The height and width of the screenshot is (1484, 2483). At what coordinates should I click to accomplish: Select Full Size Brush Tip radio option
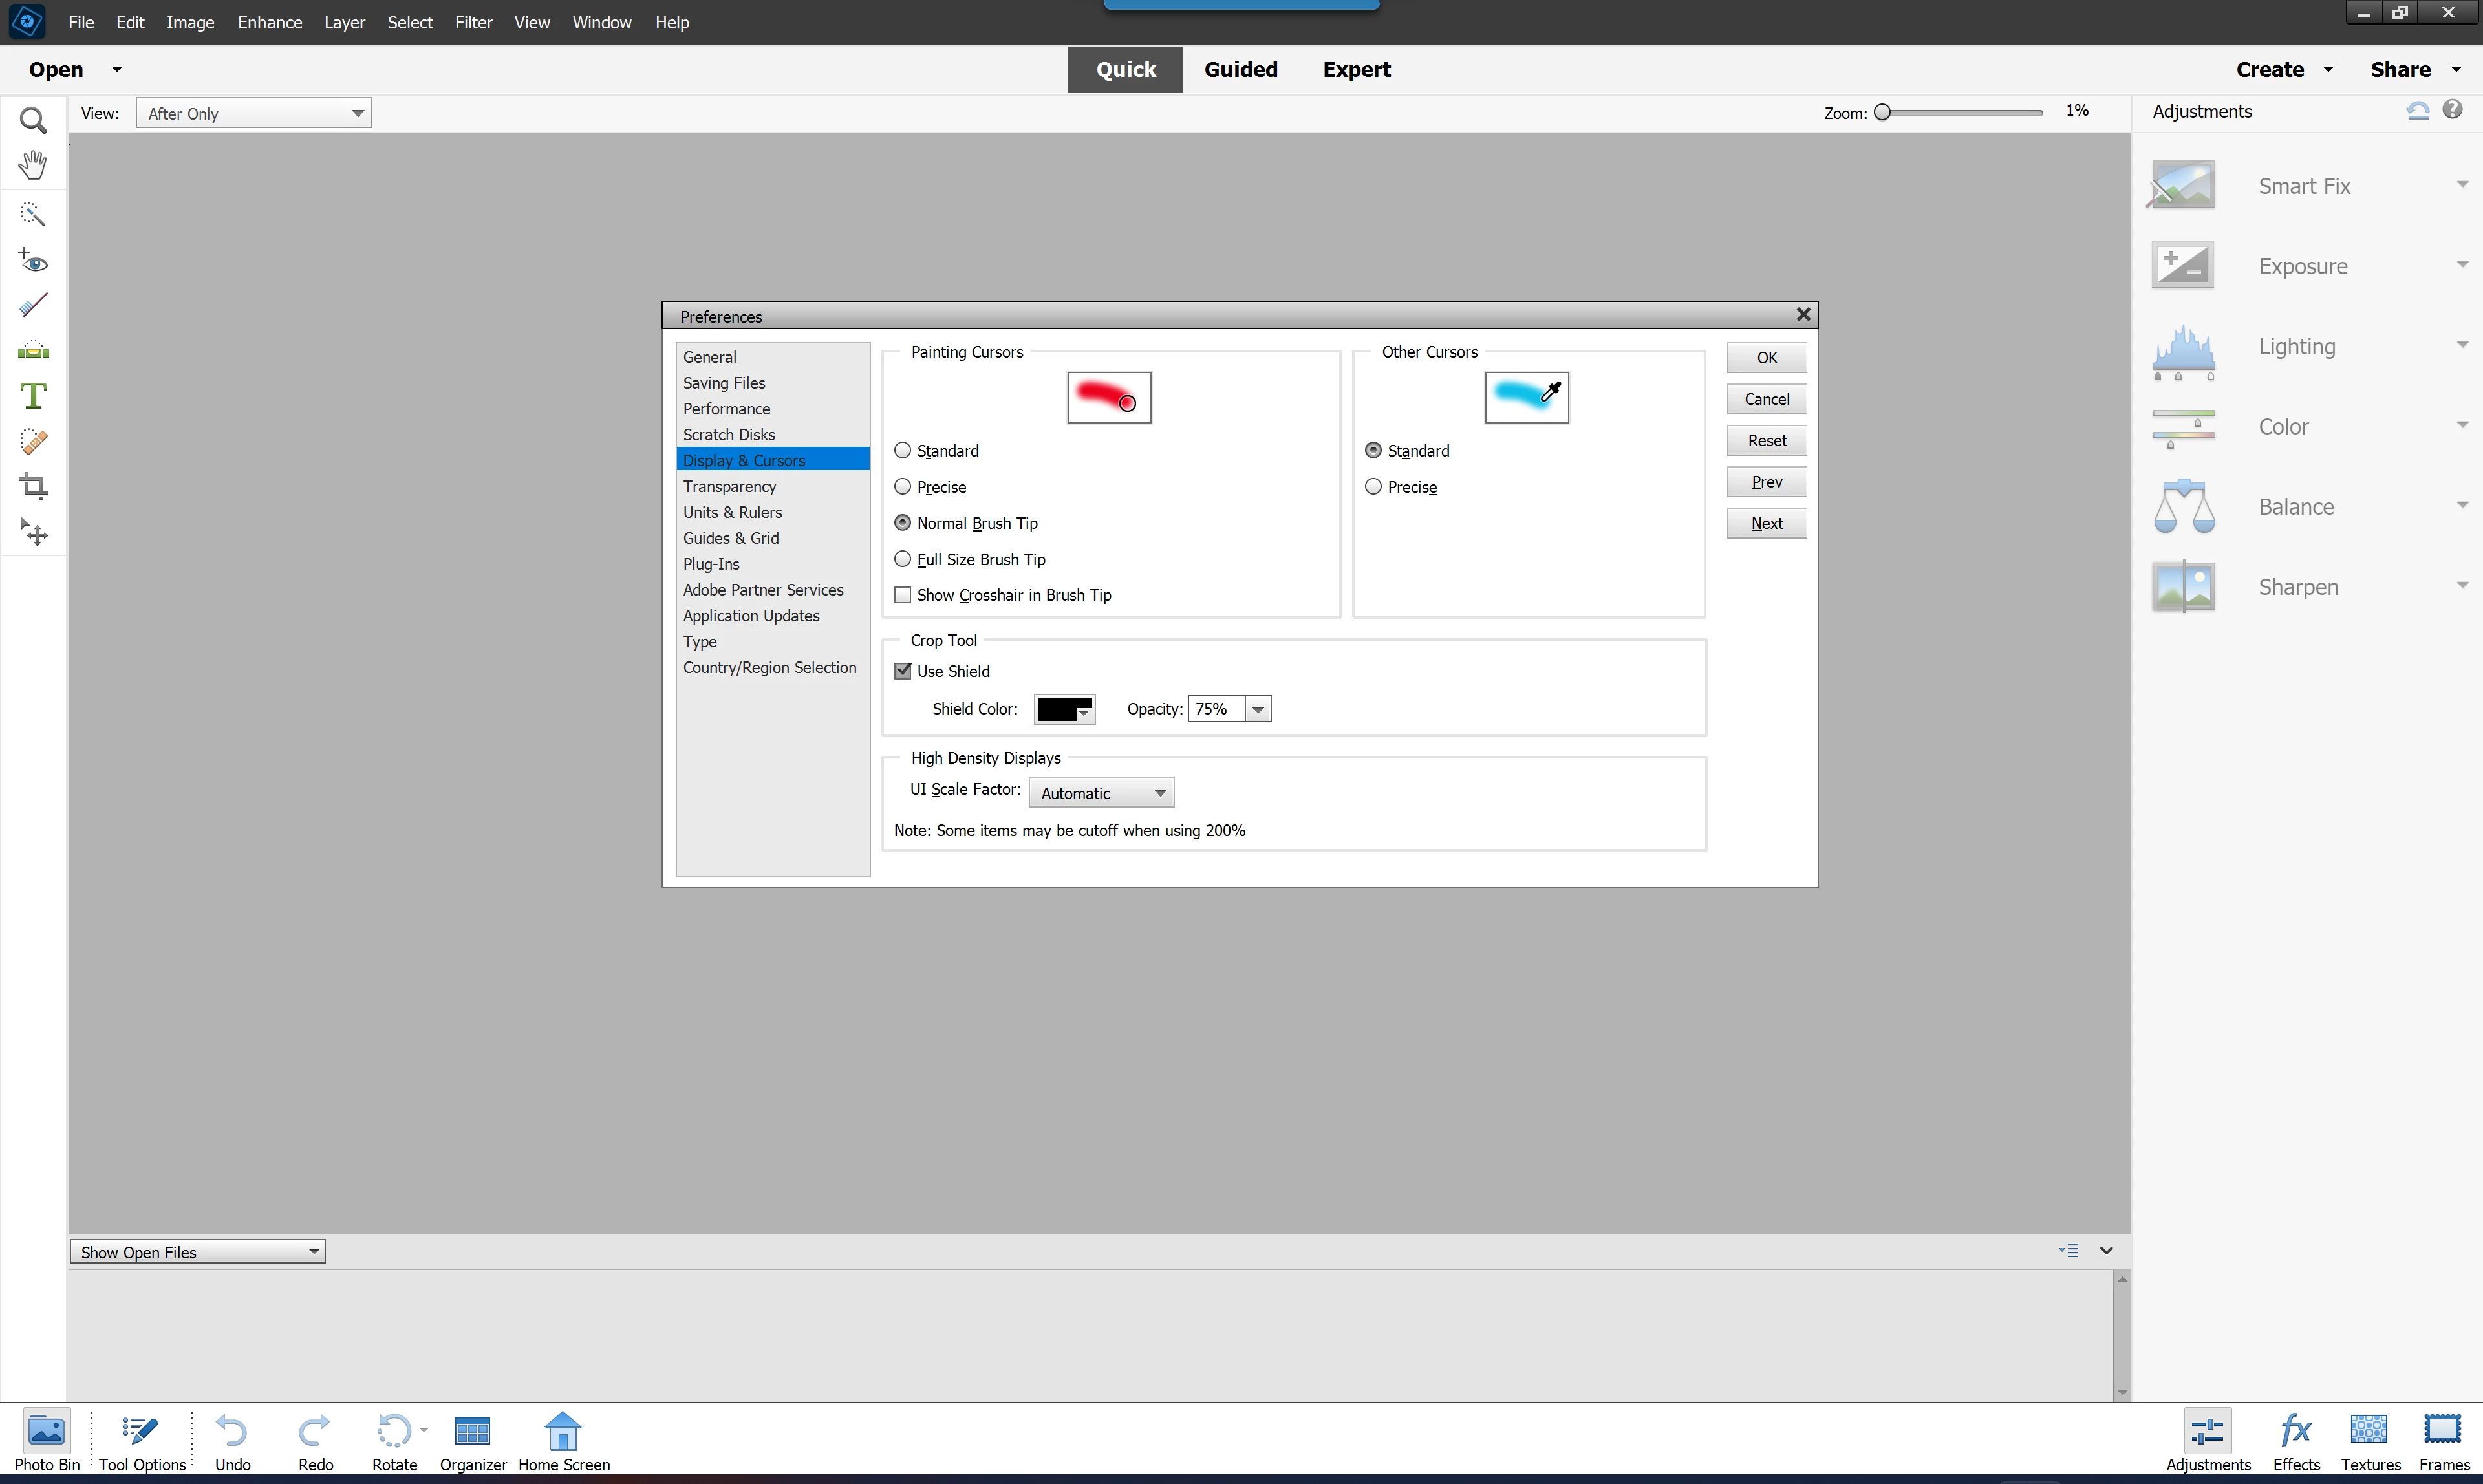903,559
